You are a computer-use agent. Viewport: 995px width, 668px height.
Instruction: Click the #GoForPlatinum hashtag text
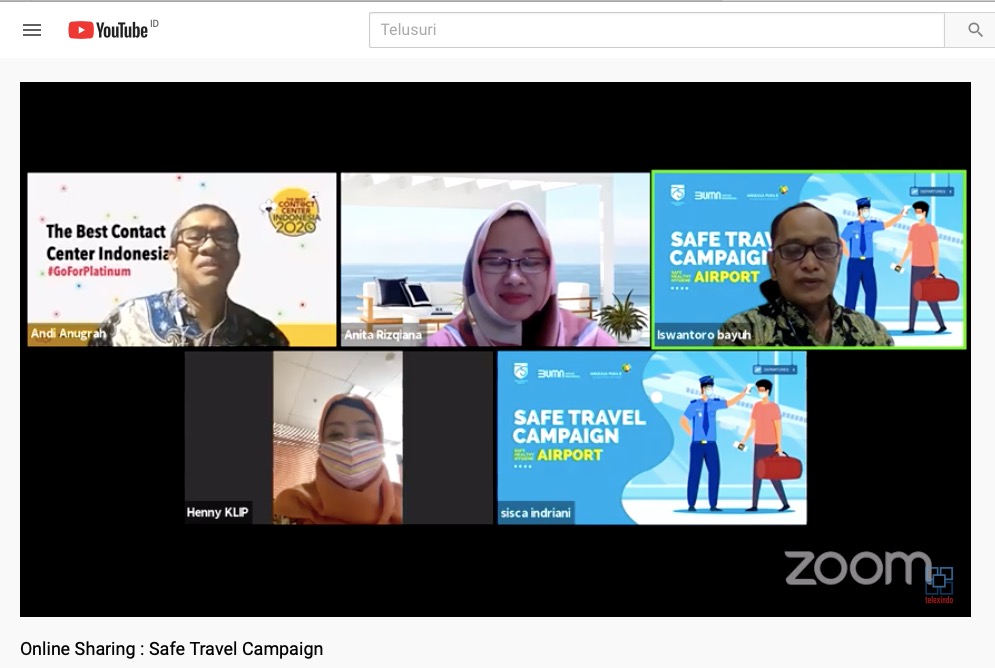coord(88,272)
